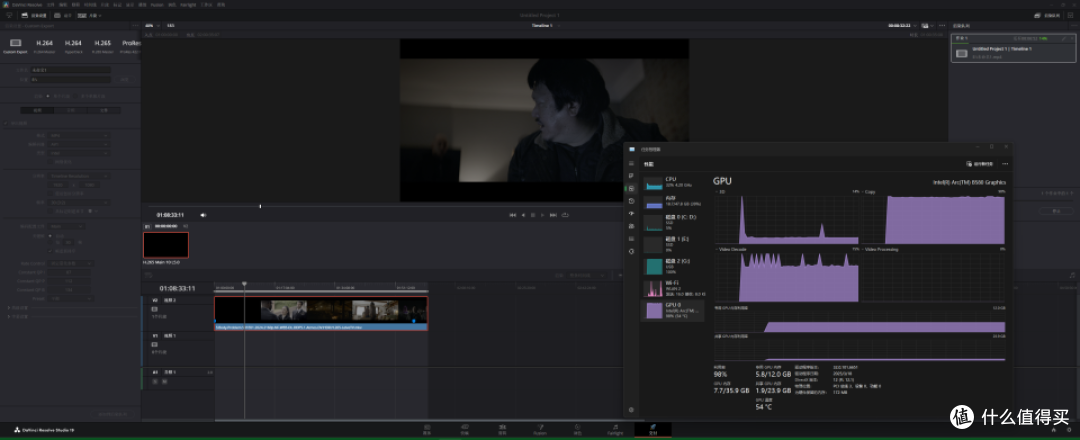Open the Video Decode graph dropdown

(730, 249)
